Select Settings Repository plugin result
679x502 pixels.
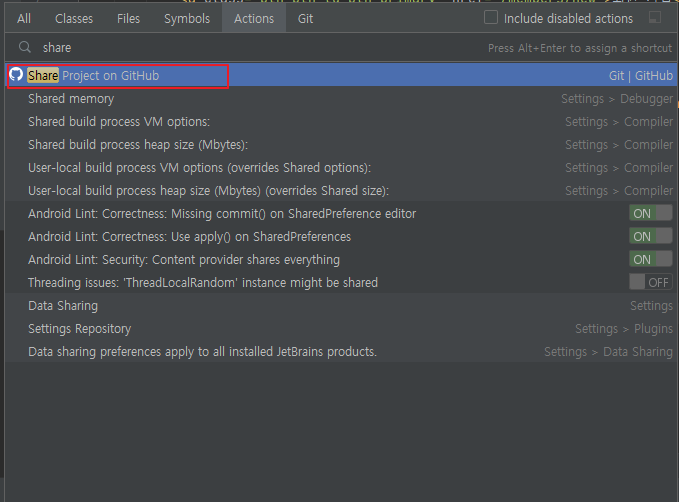click(x=340, y=329)
